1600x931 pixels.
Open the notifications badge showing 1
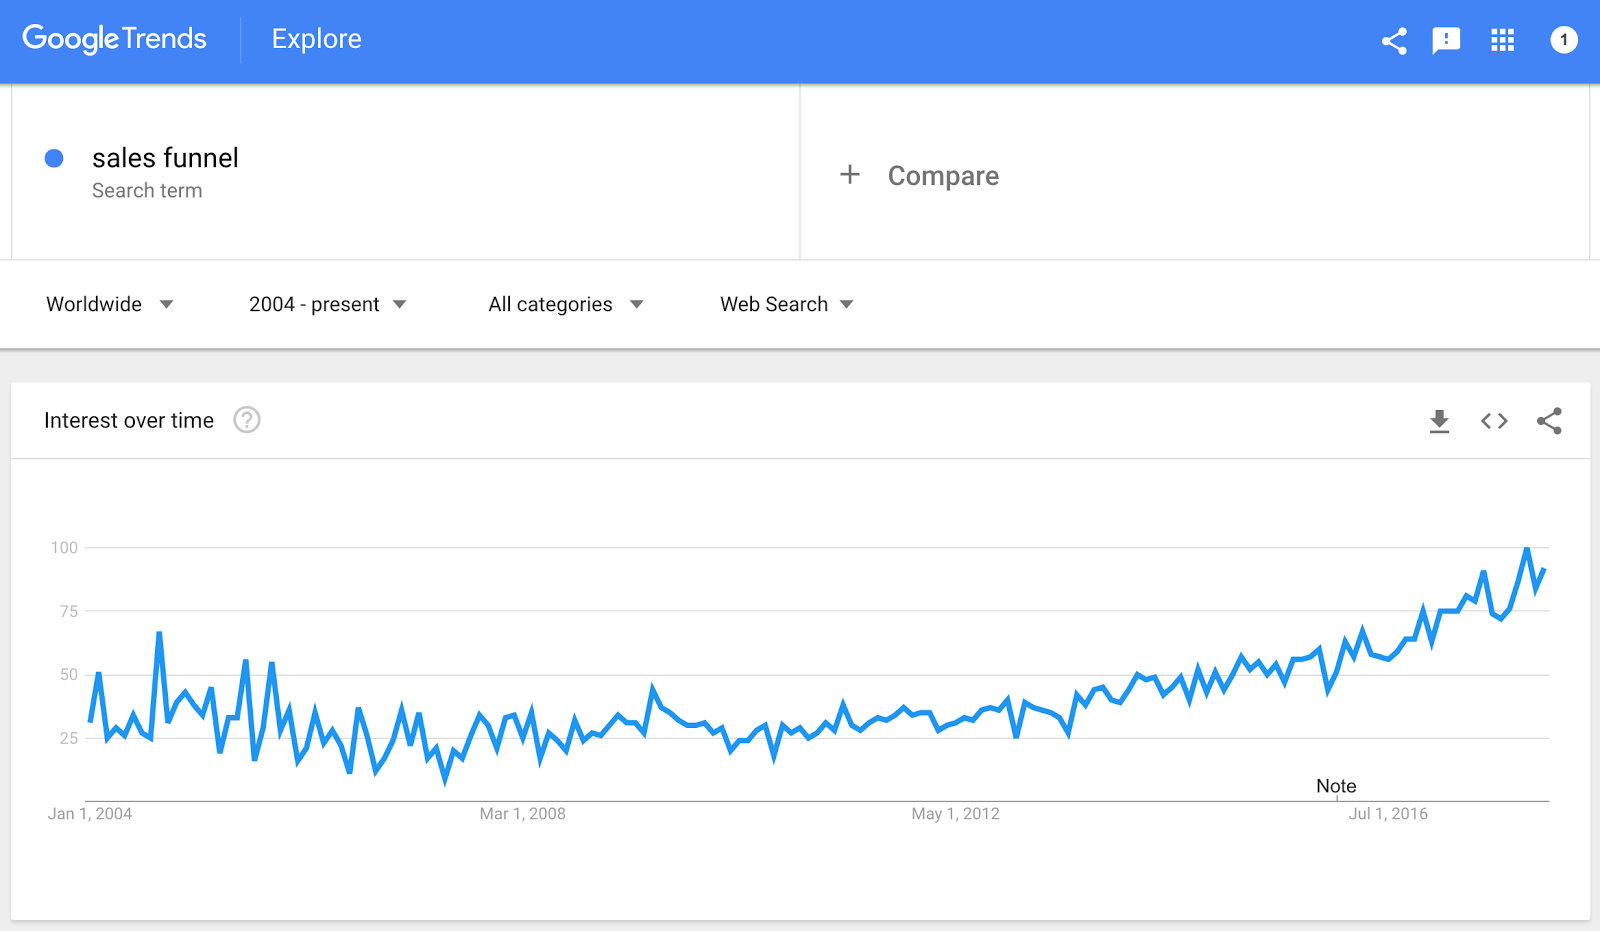(1564, 40)
